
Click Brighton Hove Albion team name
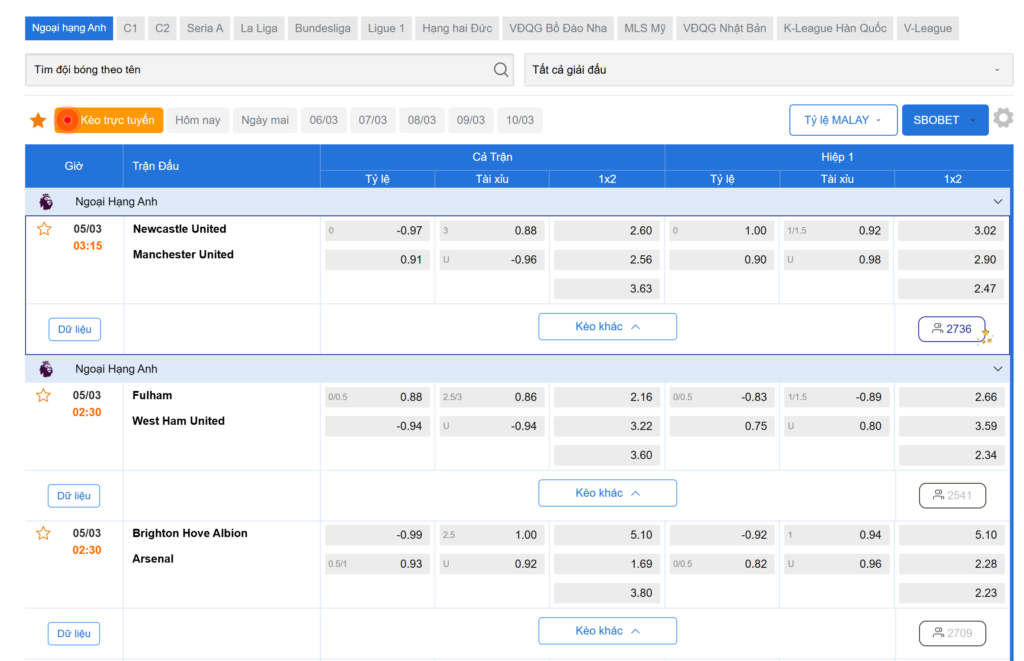tap(190, 534)
